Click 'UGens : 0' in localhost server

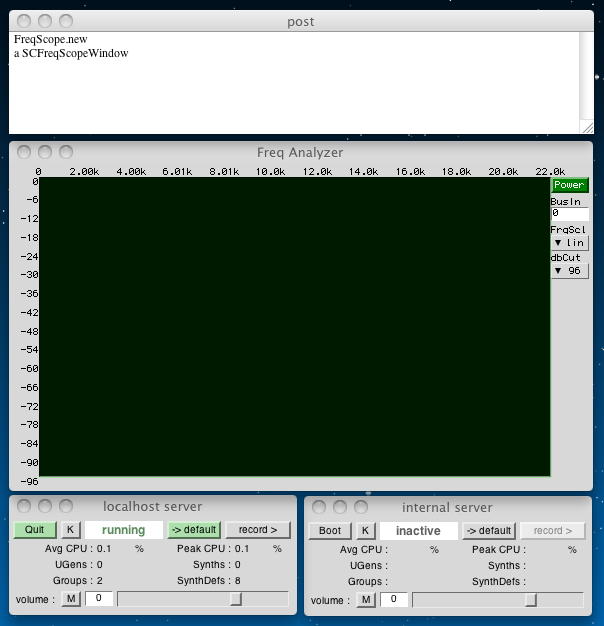click(x=79, y=565)
